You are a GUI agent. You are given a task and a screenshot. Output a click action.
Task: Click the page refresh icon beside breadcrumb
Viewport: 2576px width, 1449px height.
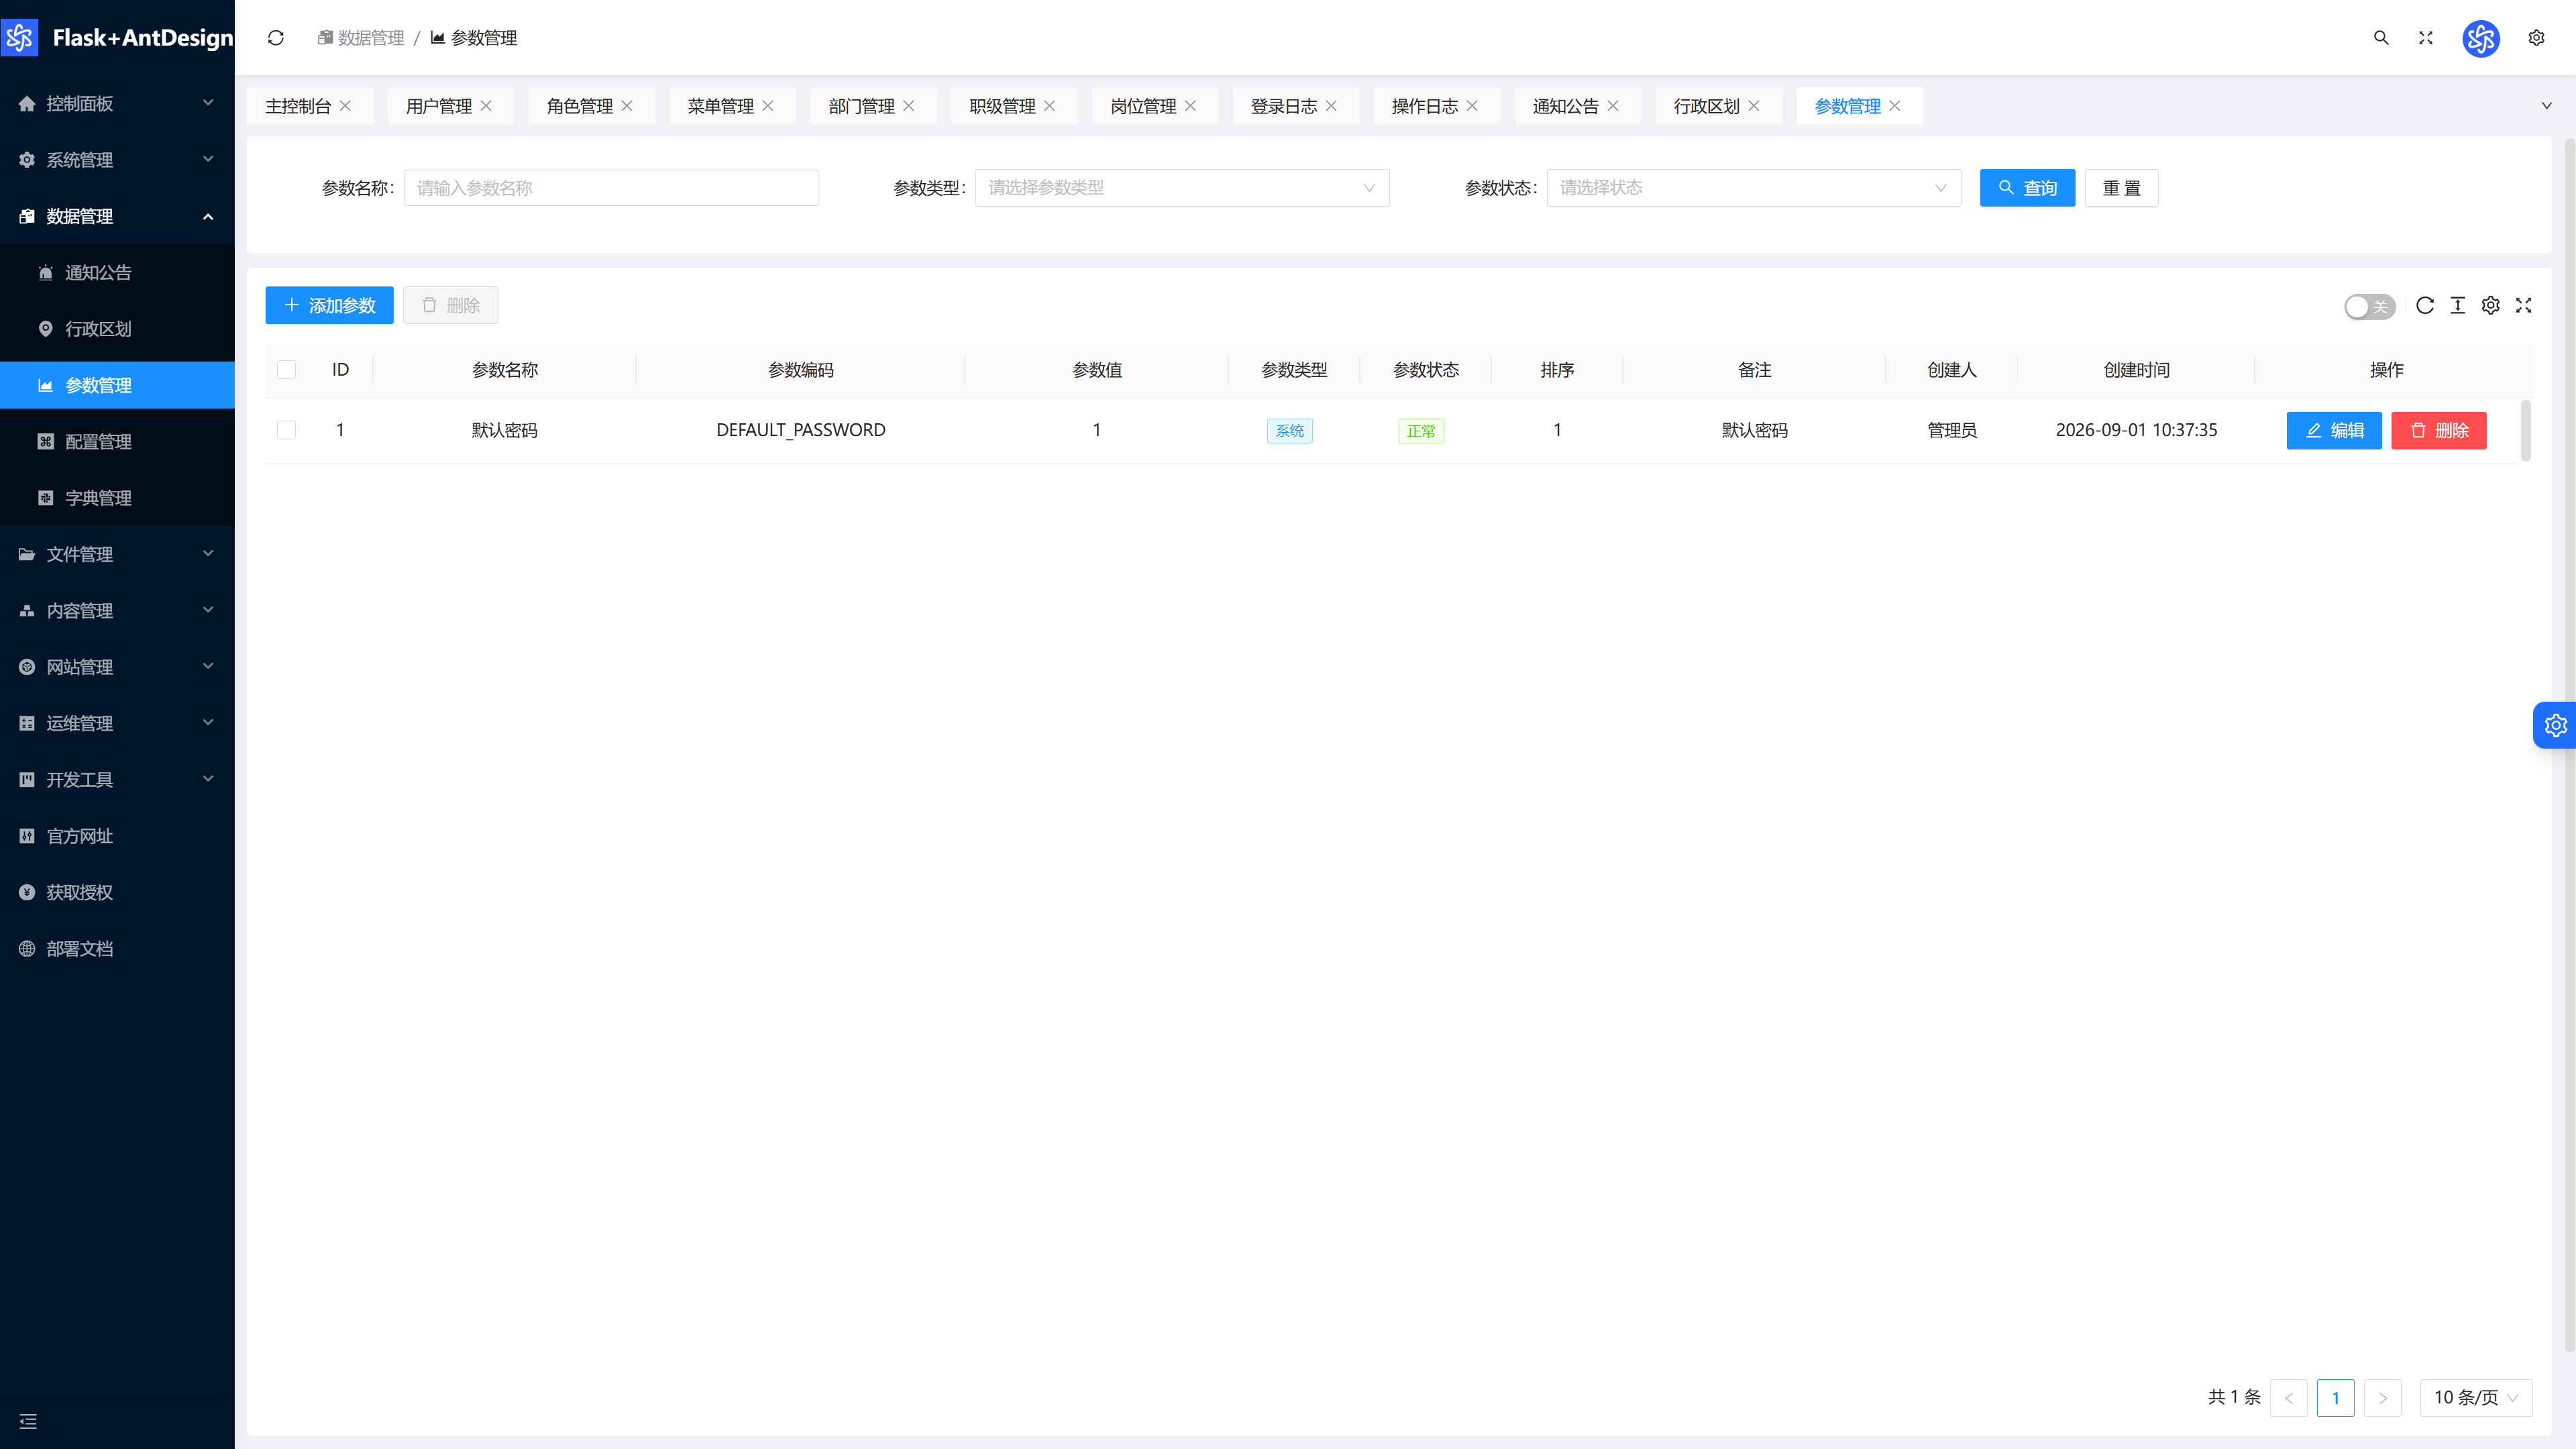pos(276,38)
